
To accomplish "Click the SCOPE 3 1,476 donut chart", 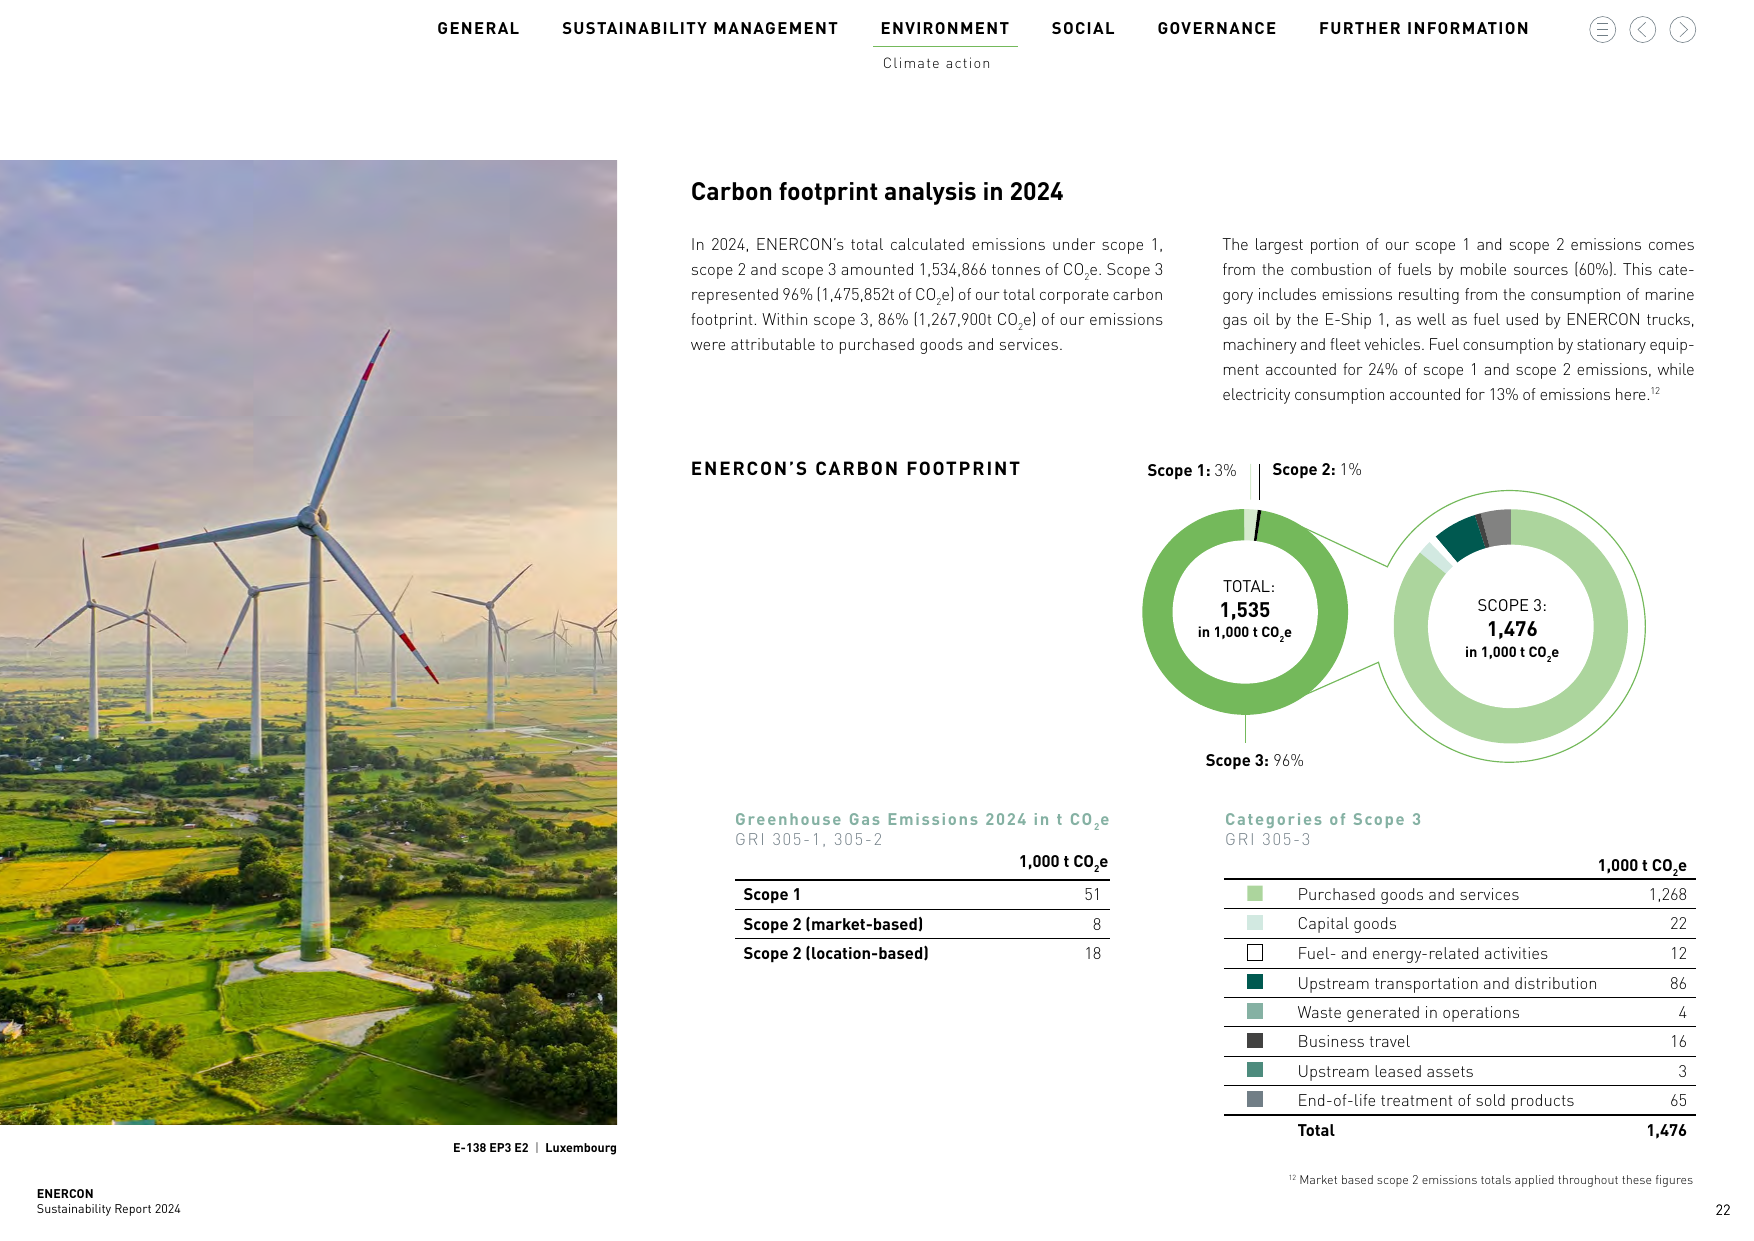I will [x=1511, y=627].
